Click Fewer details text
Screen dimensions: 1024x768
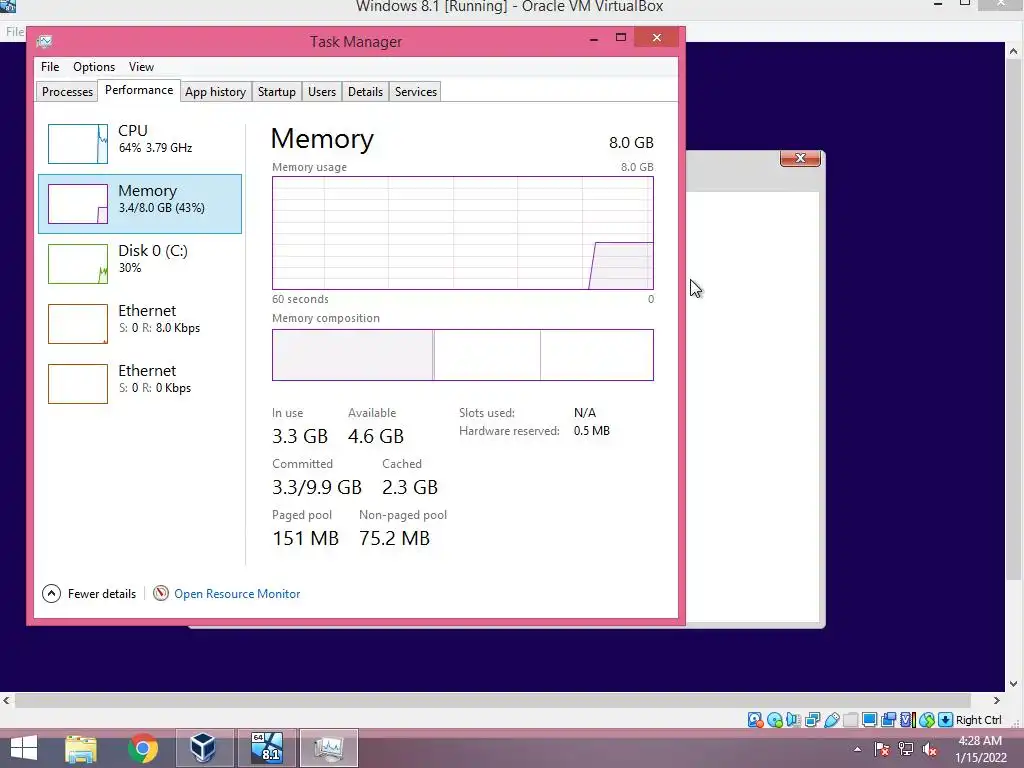point(102,594)
